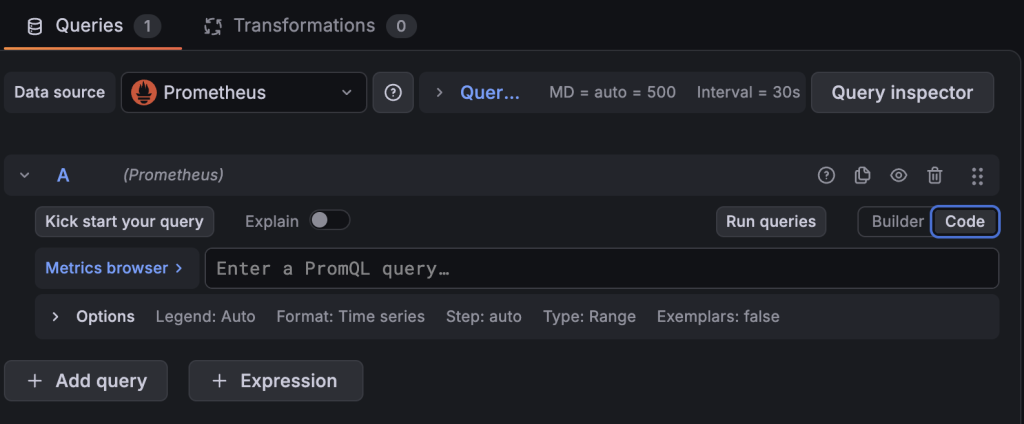The height and width of the screenshot is (424, 1024).
Task: Click the Queries database icon
Action: coord(35,26)
